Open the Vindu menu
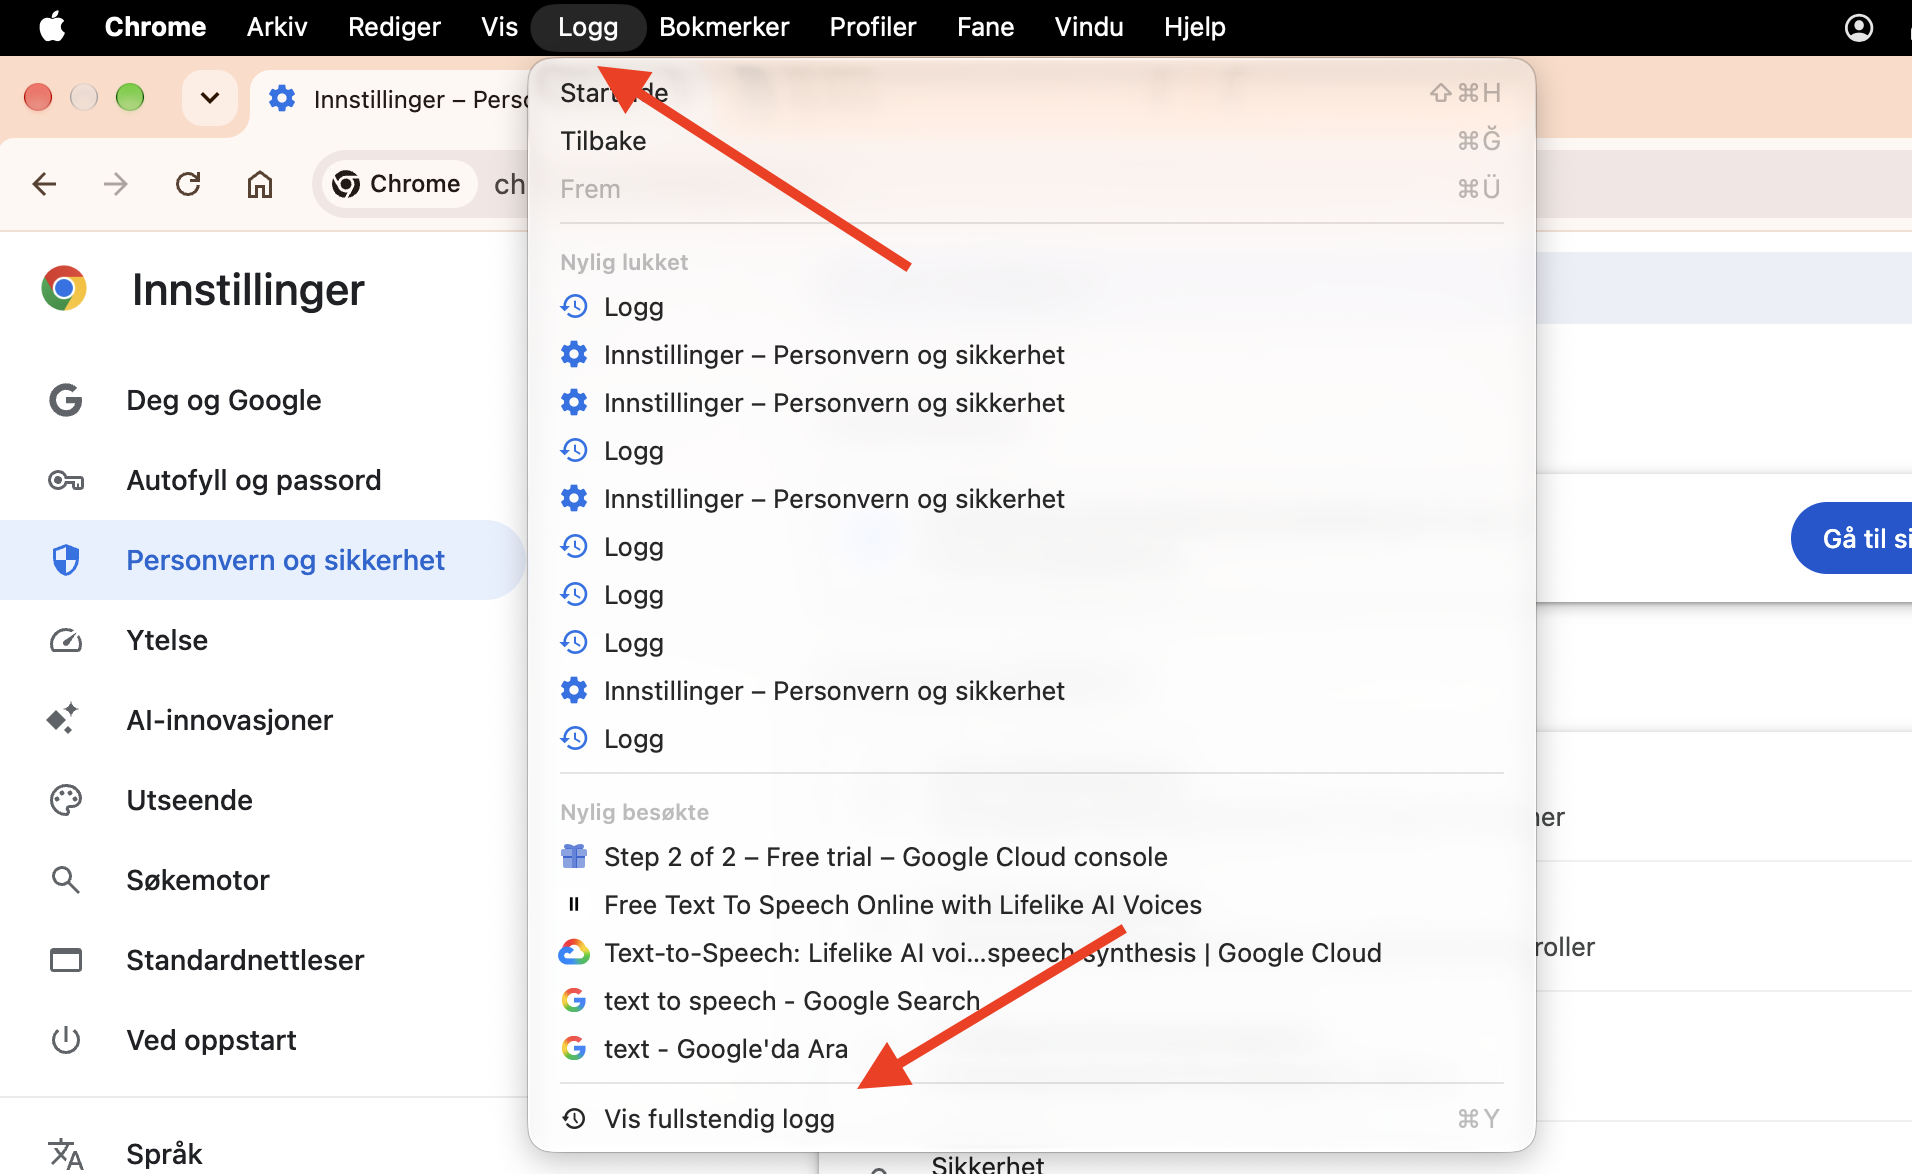The height and width of the screenshot is (1174, 1912). point(1089,27)
